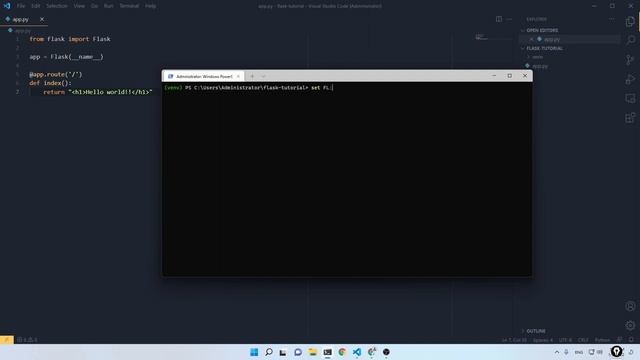This screenshot has width=640, height=360.
Task: Click the editor minimap
Action: [494, 38]
